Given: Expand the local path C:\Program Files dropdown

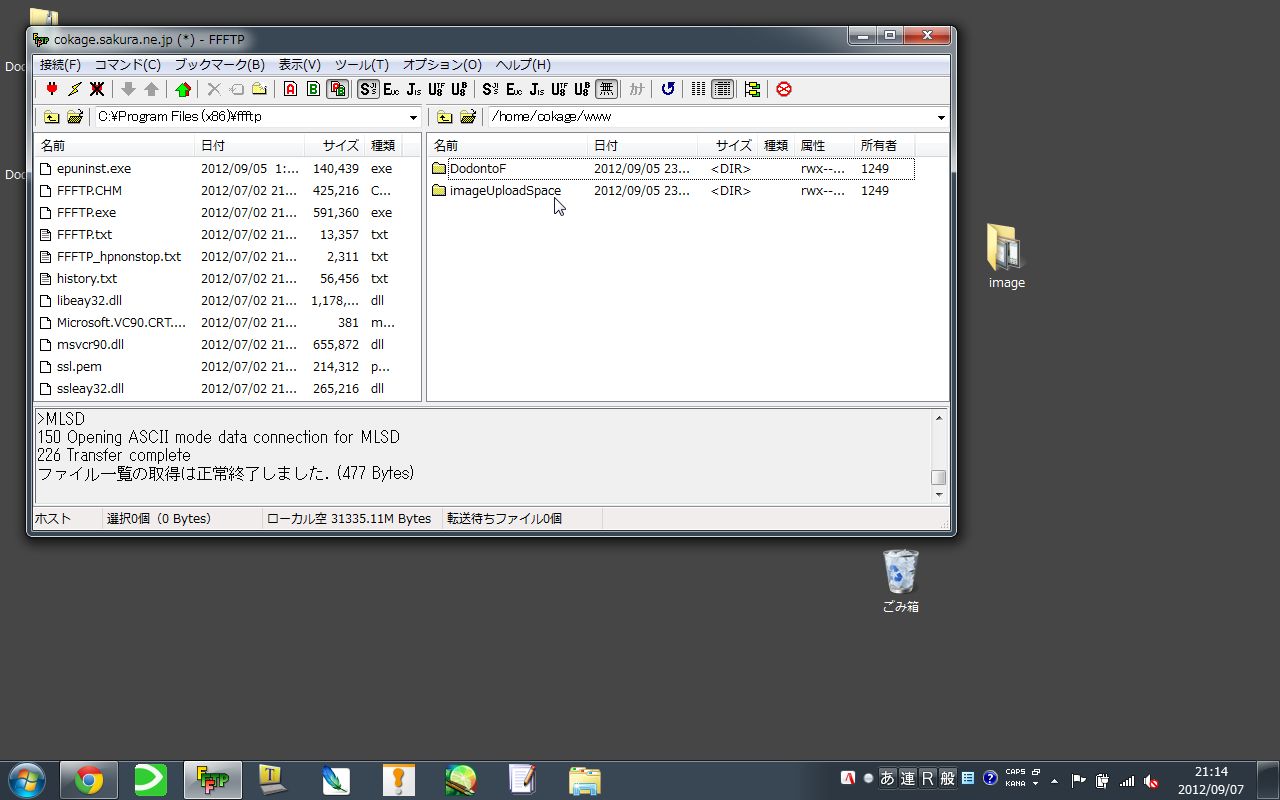Looking at the screenshot, I should (x=413, y=118).
